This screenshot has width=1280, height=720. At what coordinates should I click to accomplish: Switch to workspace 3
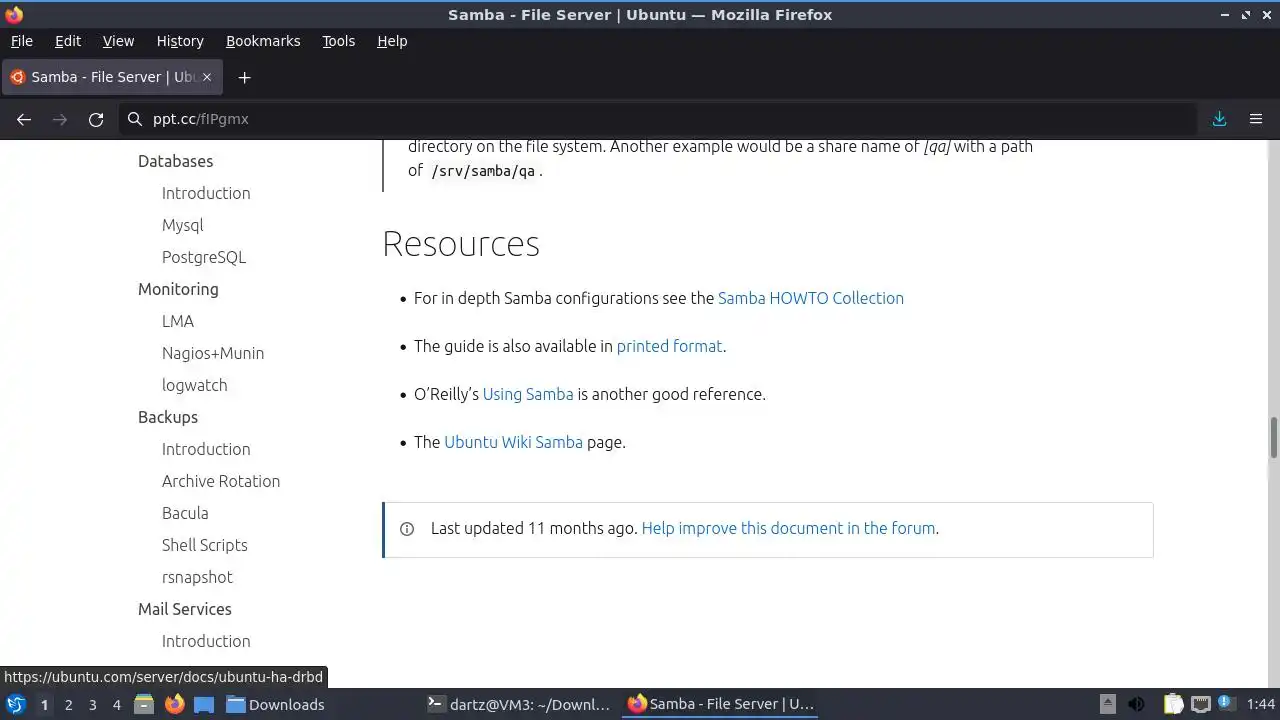click(92, 704)
